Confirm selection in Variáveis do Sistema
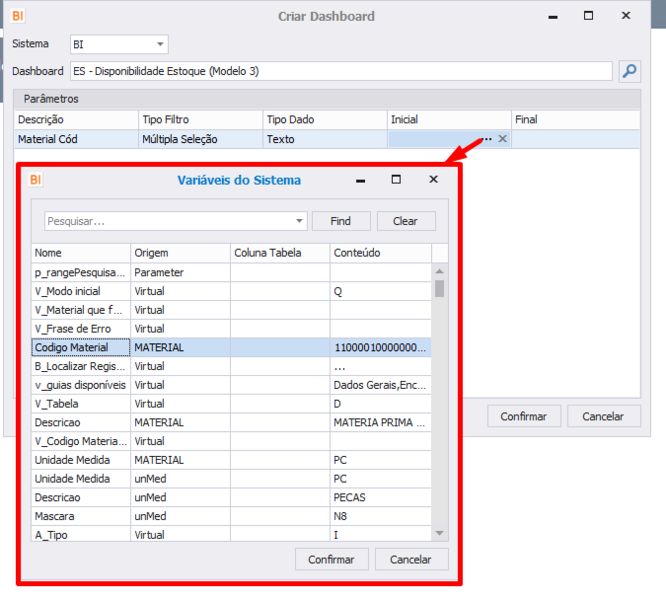Screen dimensions: 666x600 331,559
